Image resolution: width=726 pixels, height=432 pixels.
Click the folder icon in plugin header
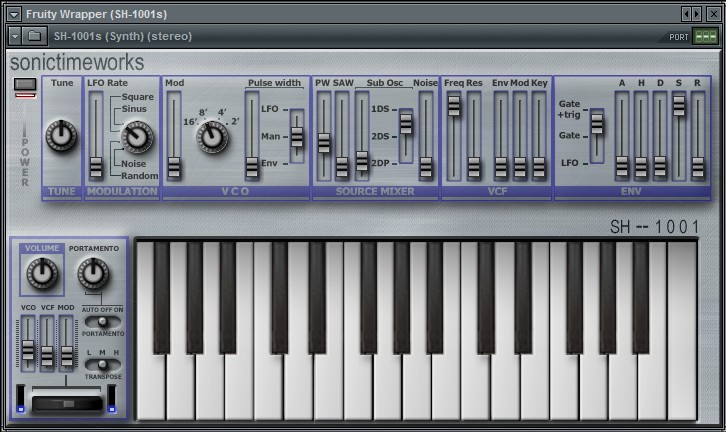click(35, 36)
